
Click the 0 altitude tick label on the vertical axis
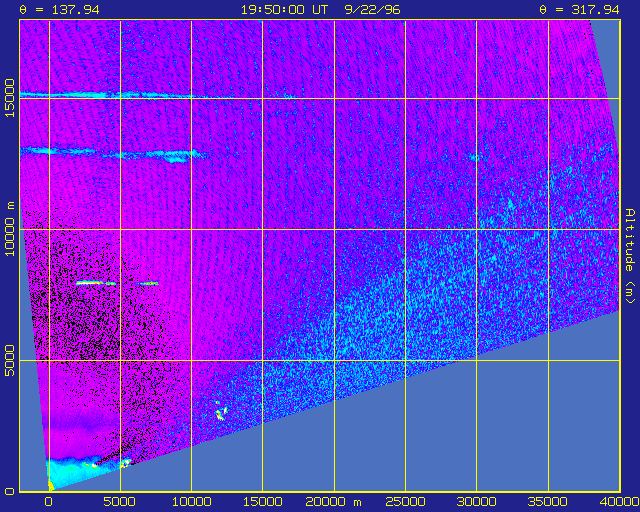coord(10,491)
